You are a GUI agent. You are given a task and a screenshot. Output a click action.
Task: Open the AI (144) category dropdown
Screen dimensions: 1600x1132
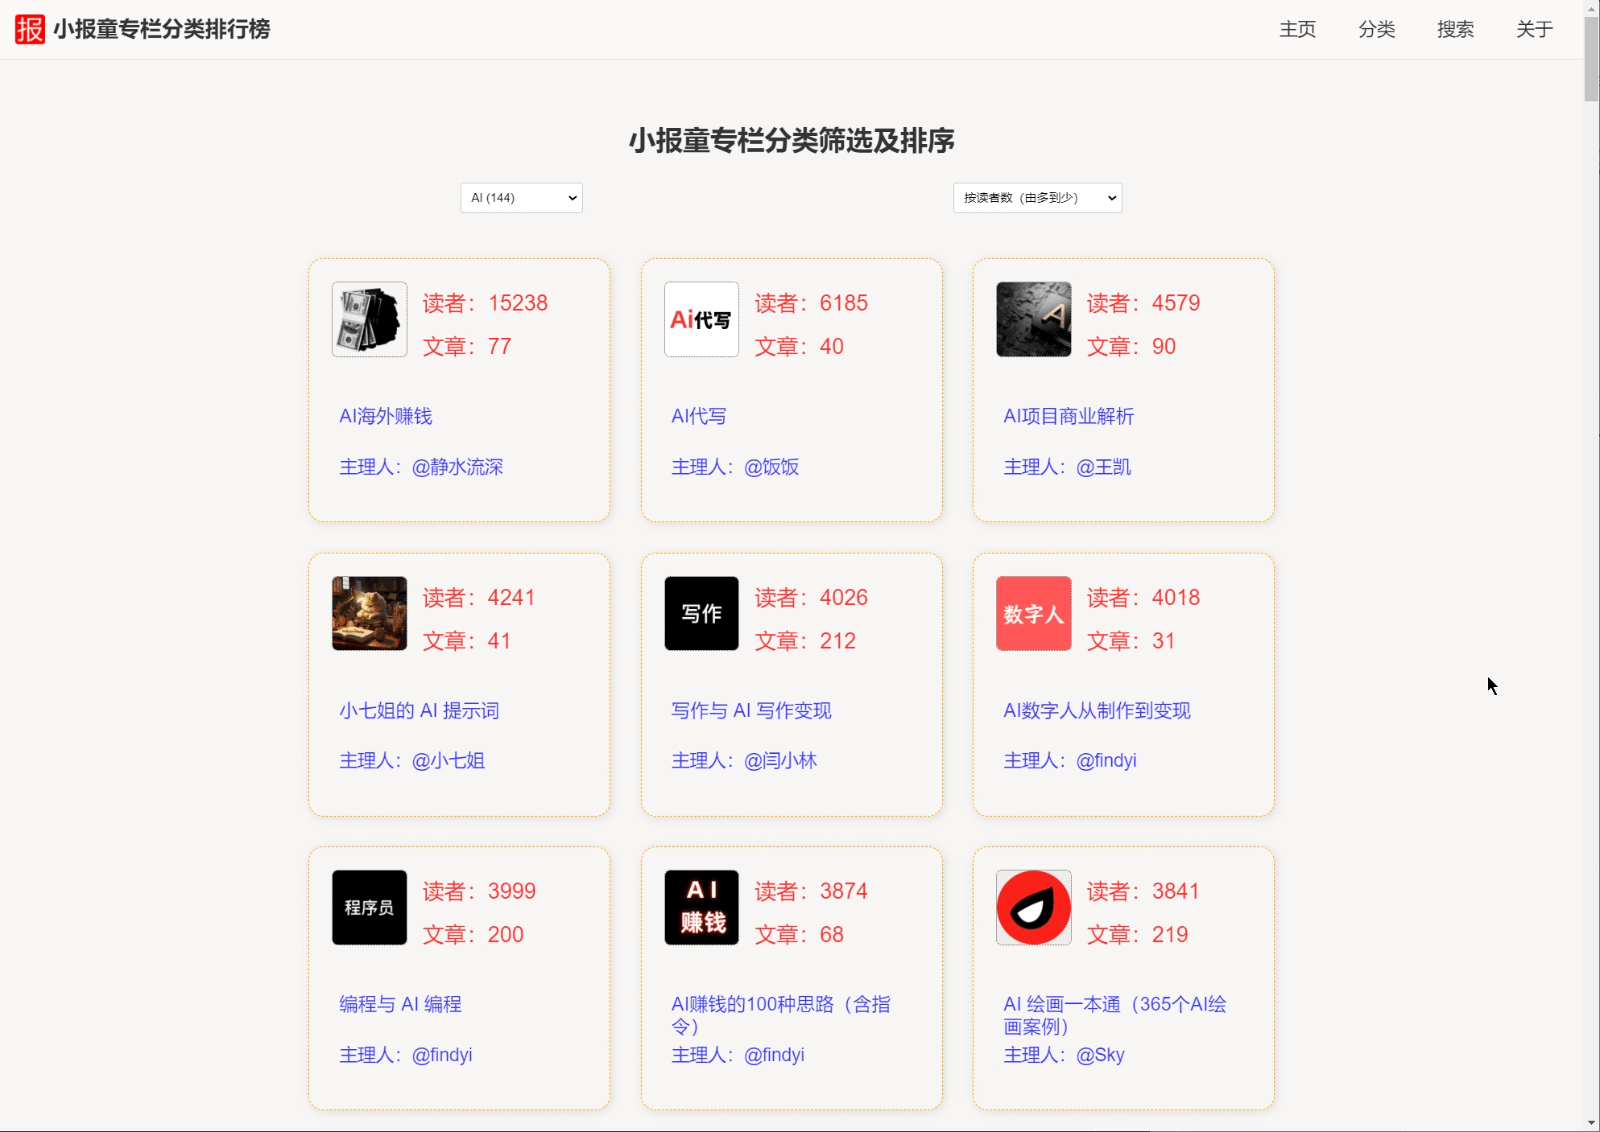[520, 197]
